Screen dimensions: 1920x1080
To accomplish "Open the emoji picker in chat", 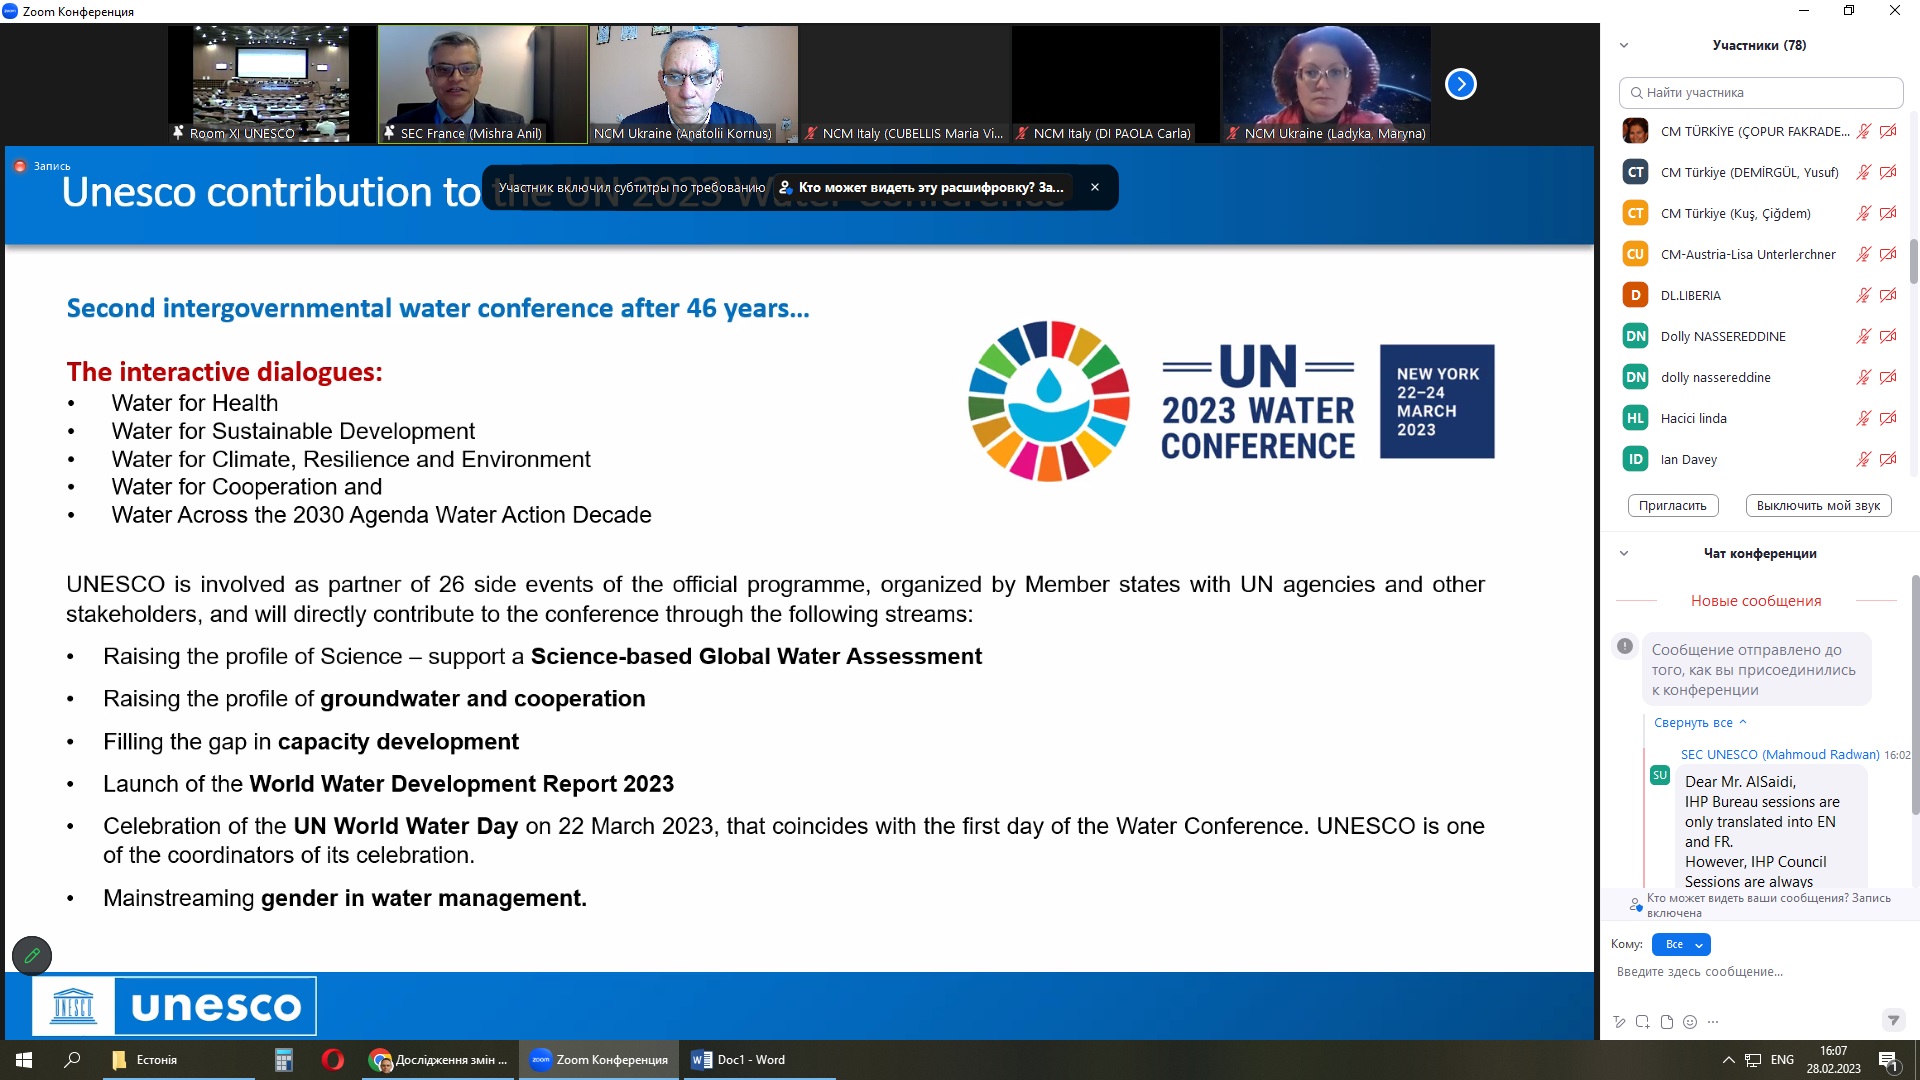I will 1690,1022.
